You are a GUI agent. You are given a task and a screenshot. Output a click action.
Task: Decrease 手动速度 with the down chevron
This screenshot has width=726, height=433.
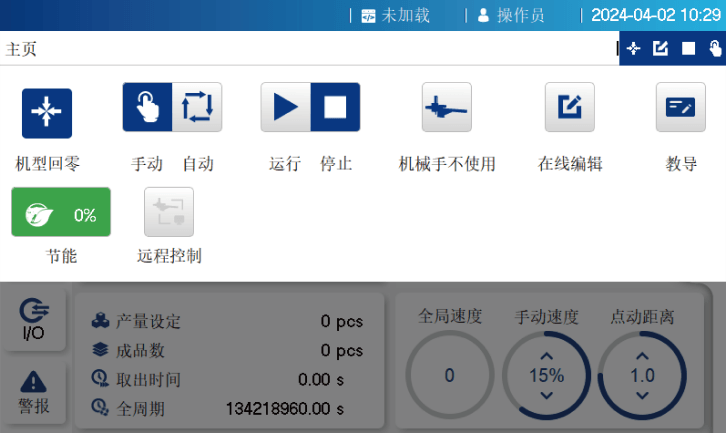(546, 396)
